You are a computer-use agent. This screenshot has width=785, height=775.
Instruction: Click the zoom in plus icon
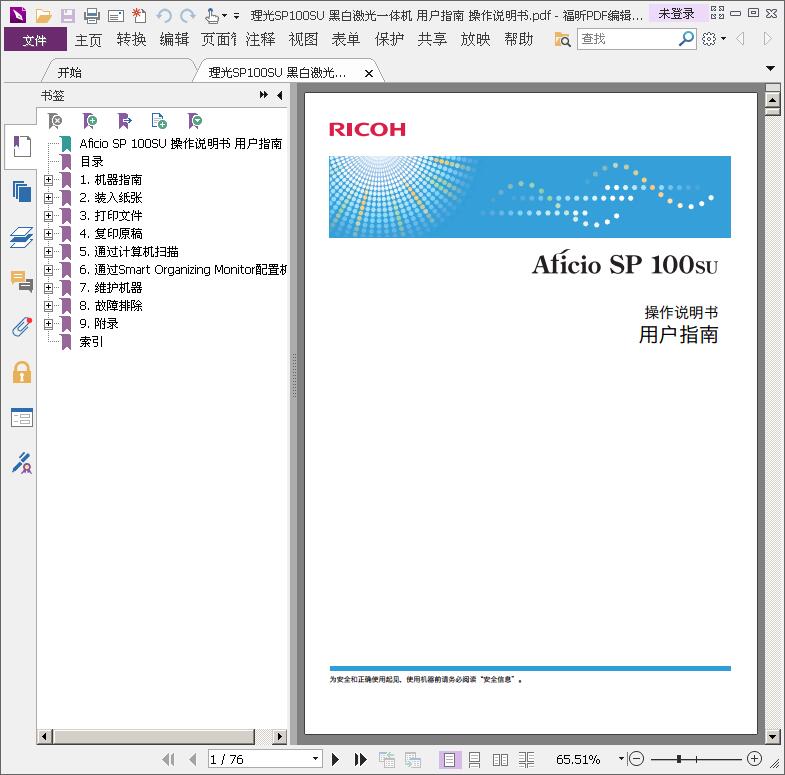pyautogui.click(x=754, y=759)
